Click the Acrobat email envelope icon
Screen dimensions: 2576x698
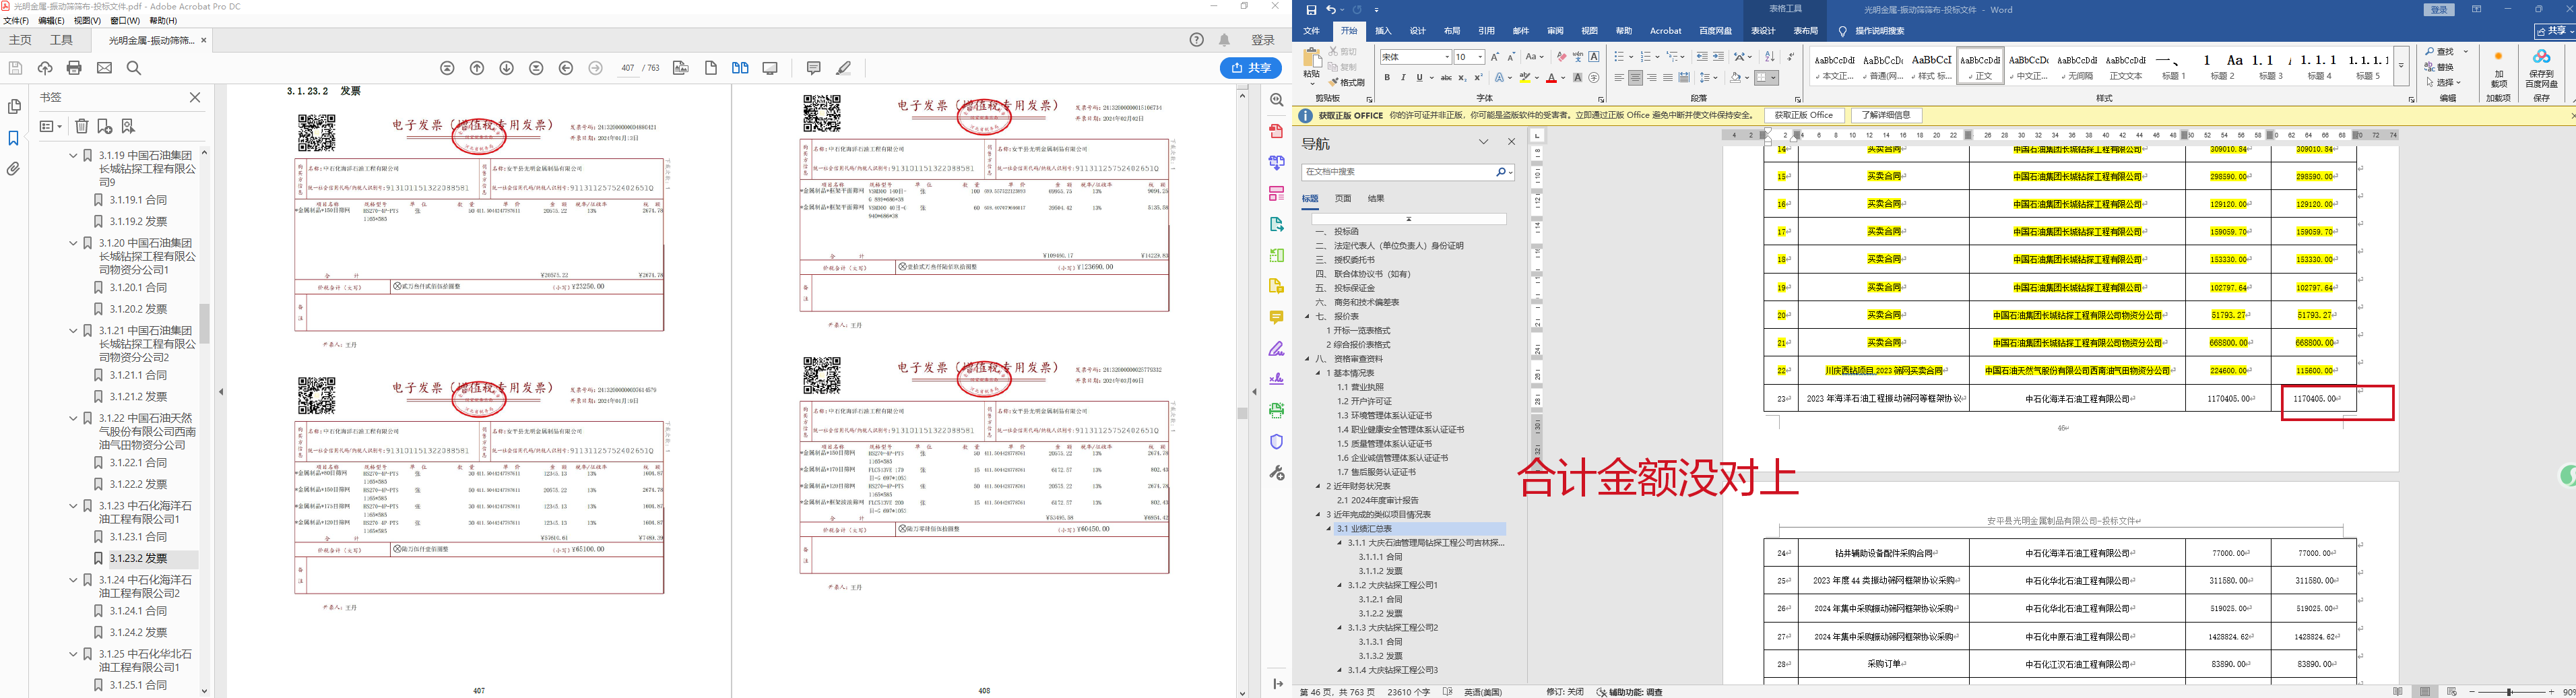tap(104, 68)
